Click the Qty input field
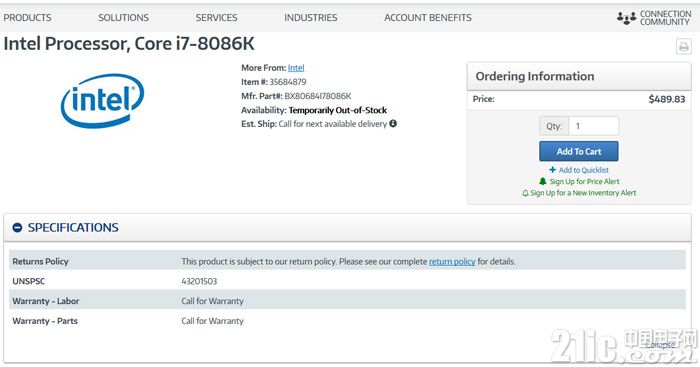Image resolution: width=700 pixels, height=367 pixels. (594, 126)
